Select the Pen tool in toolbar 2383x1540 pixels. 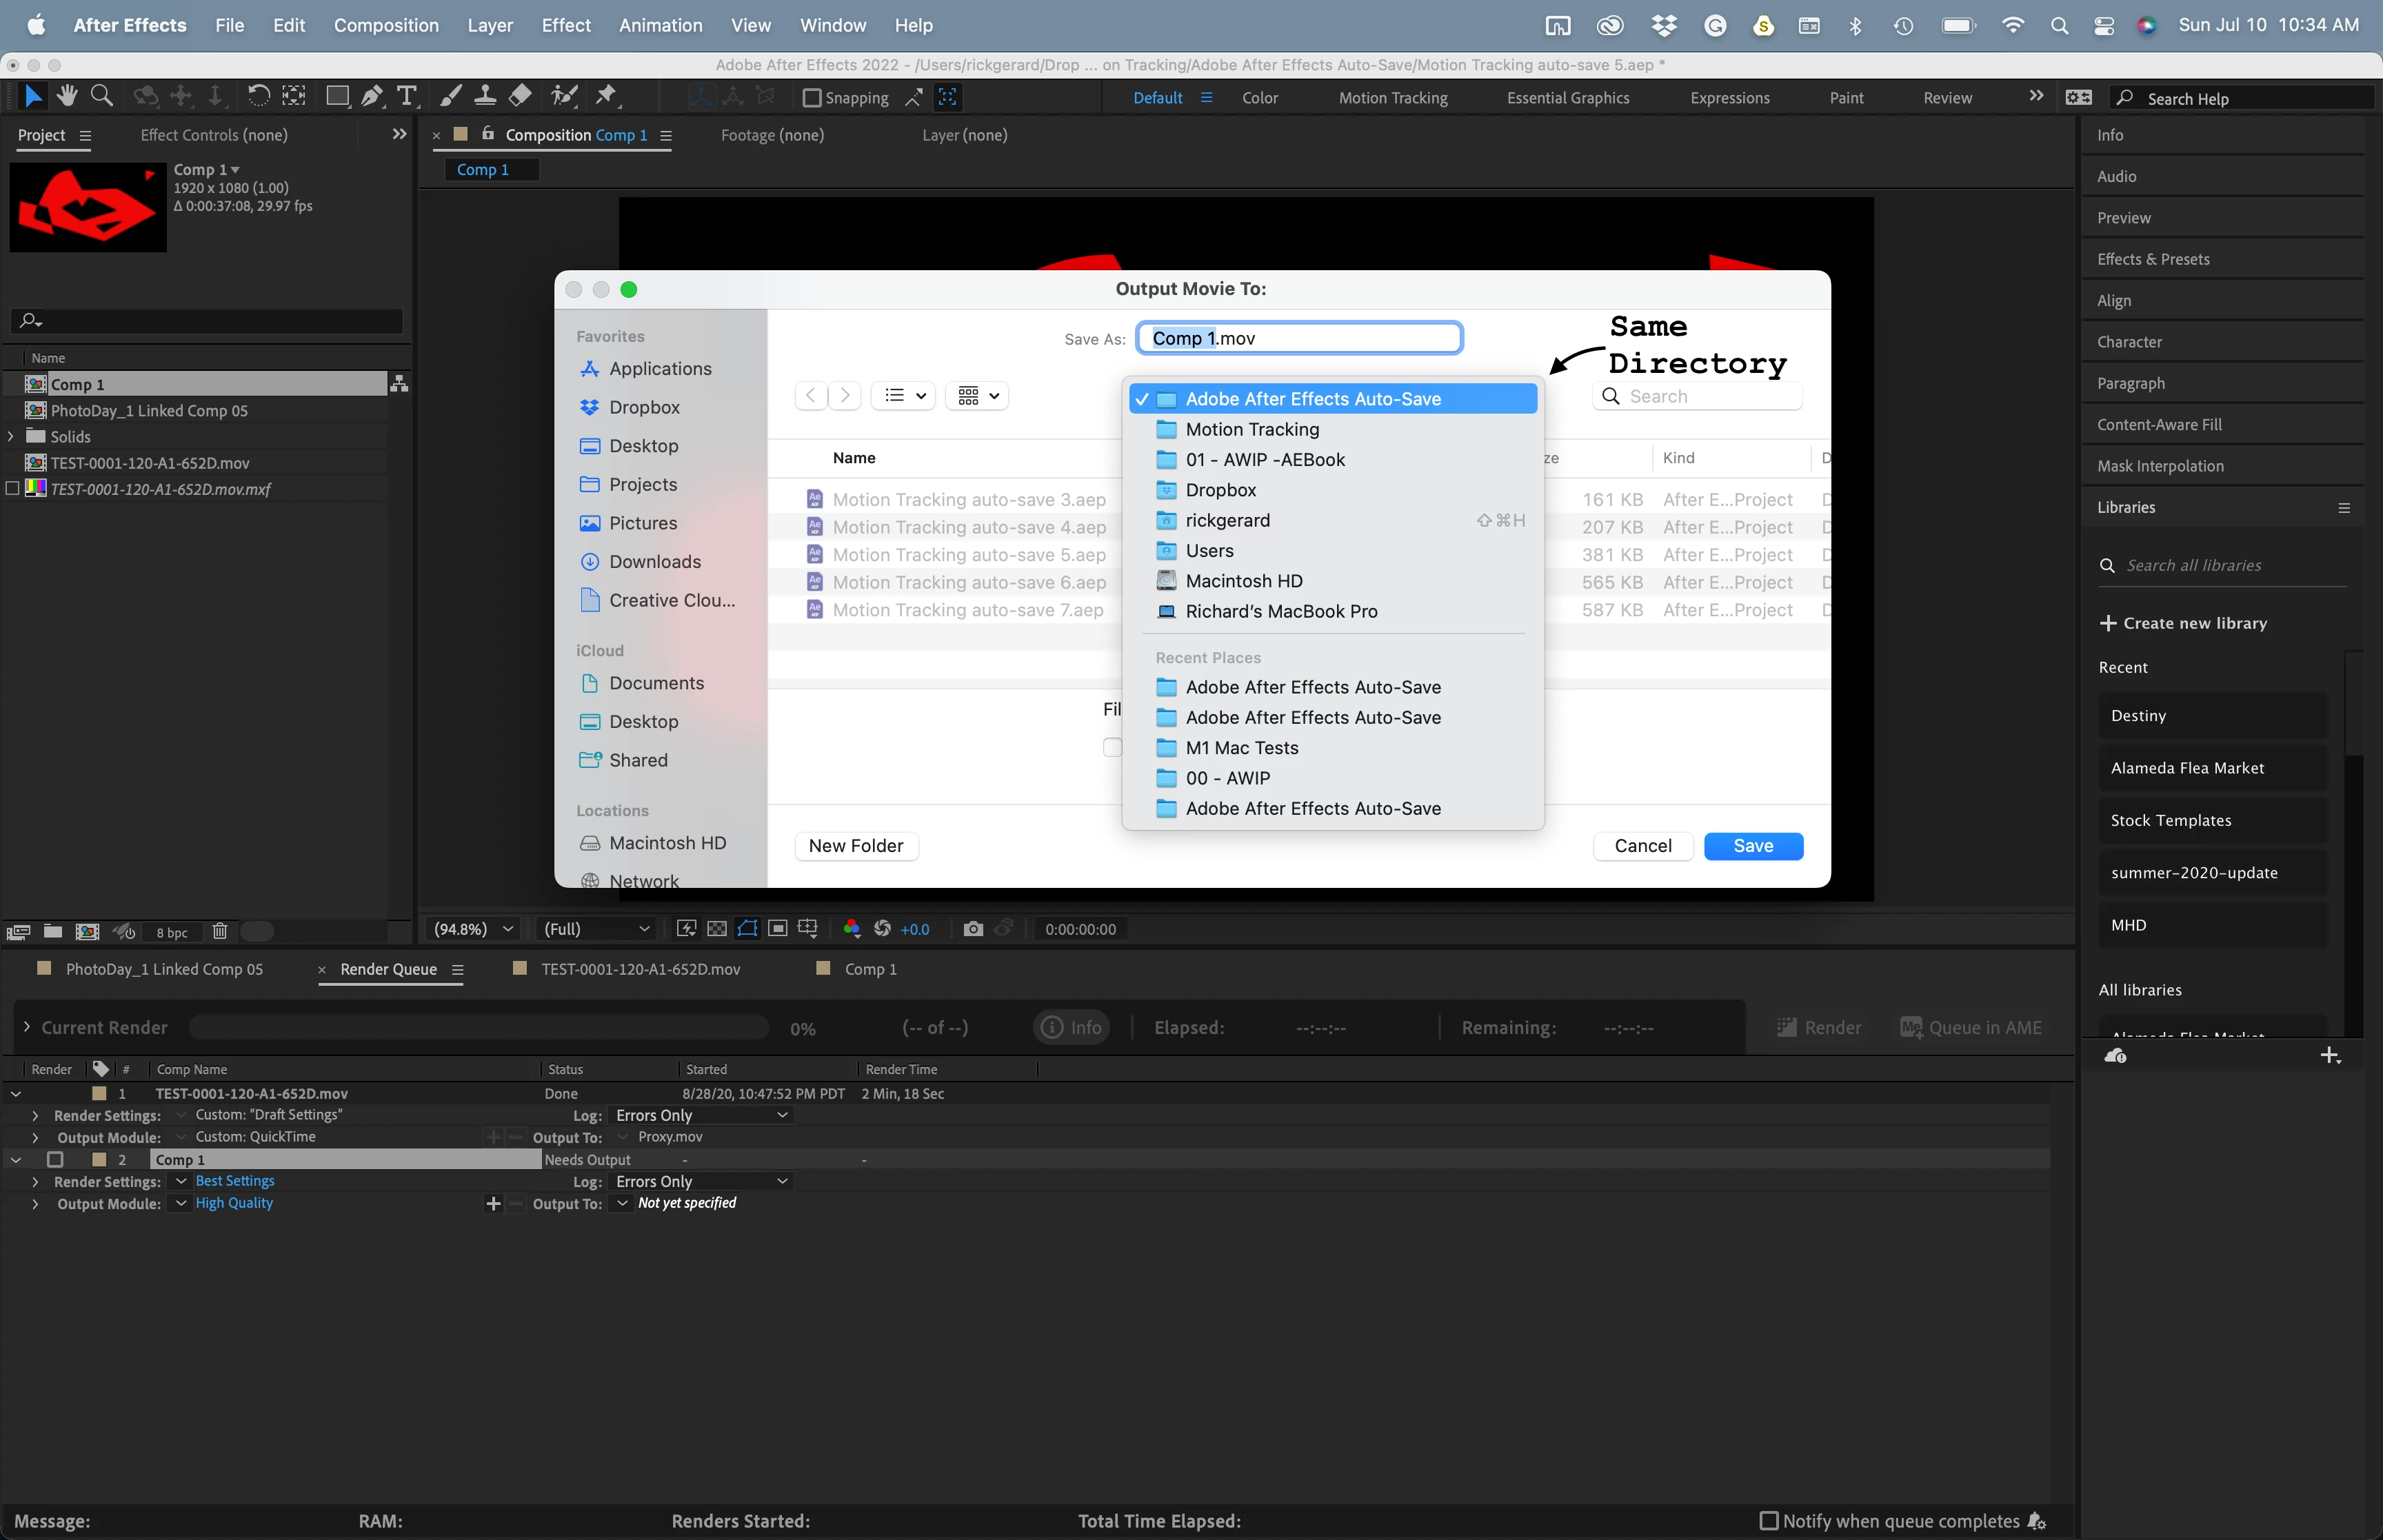coord(371,97)
